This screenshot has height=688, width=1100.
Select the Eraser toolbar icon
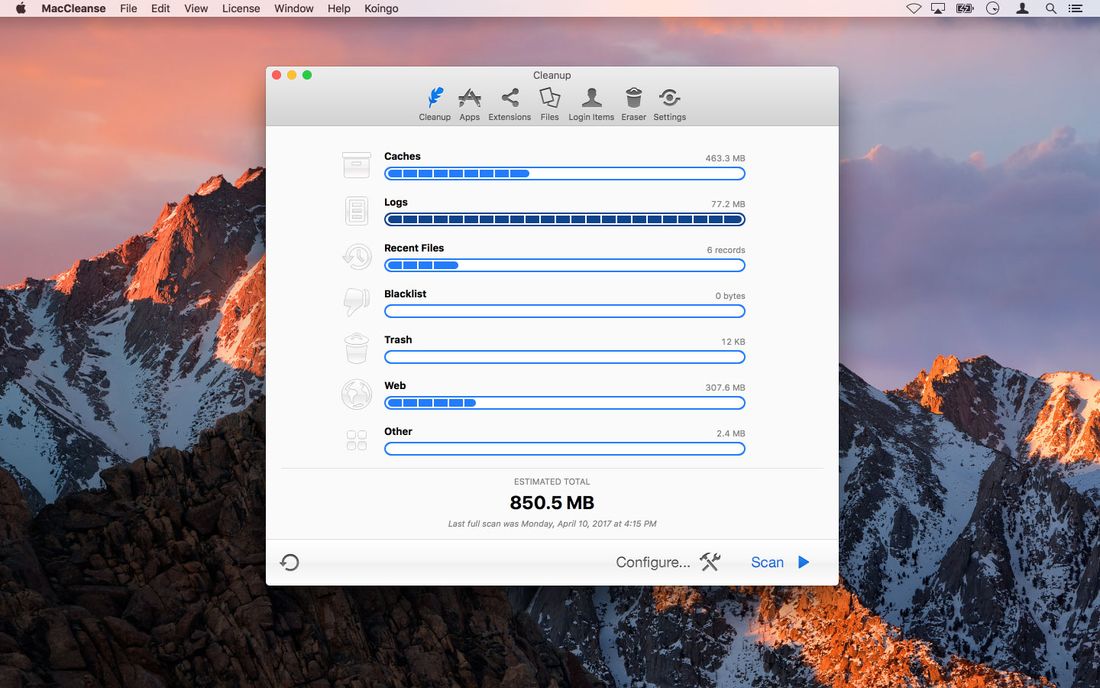click(x=633, y=98)
